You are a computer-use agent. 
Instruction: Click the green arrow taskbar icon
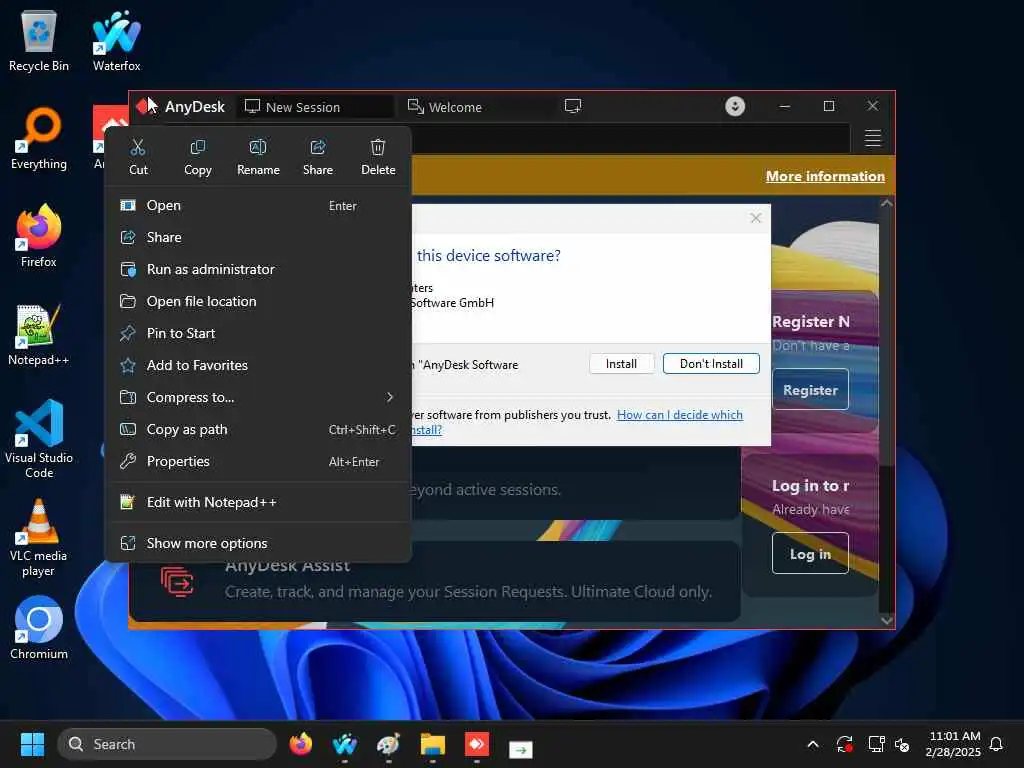point(520,749)
